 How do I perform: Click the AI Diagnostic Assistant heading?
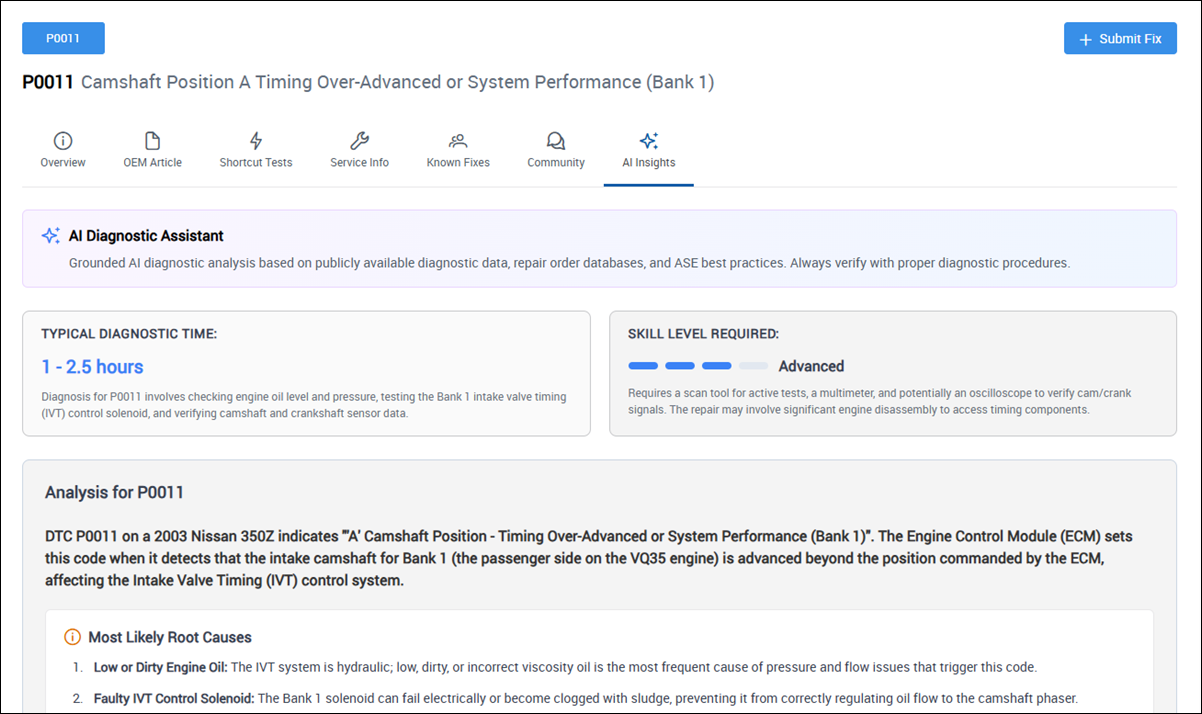pyautogui.click(x=146, y=236)
